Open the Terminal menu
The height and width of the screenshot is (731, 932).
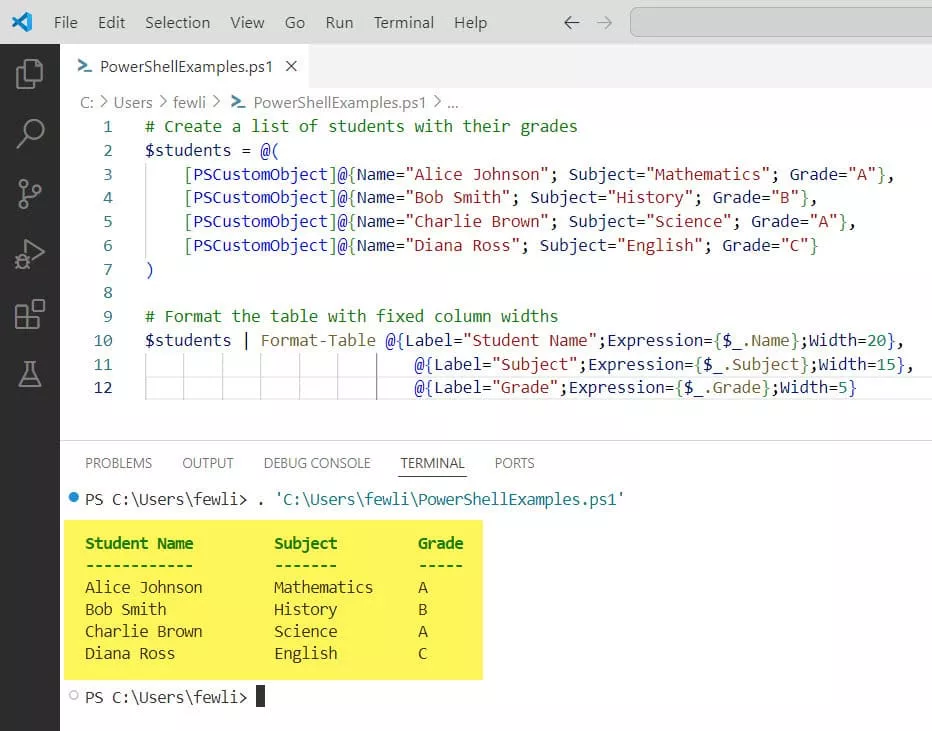pos(403,22)
